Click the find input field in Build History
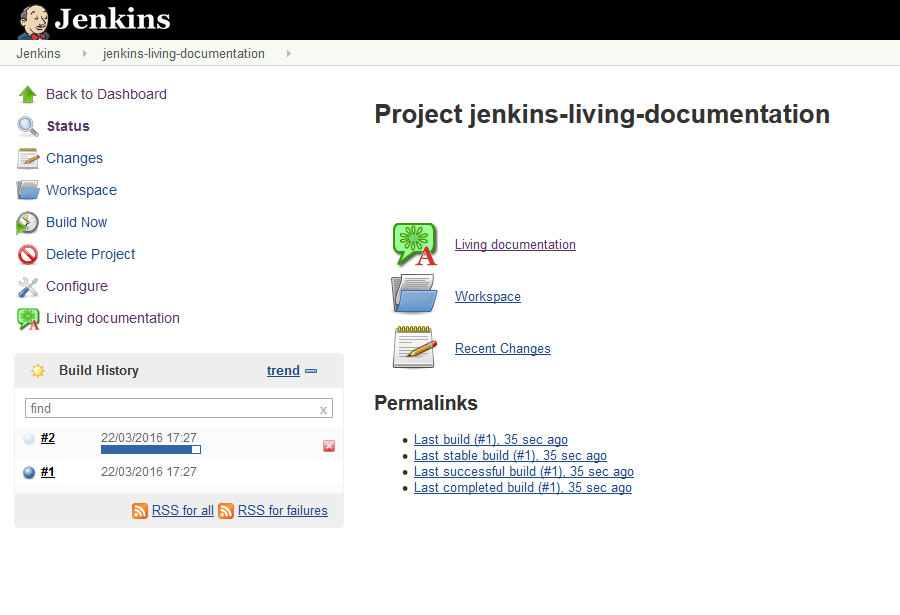 pos(179,408)
